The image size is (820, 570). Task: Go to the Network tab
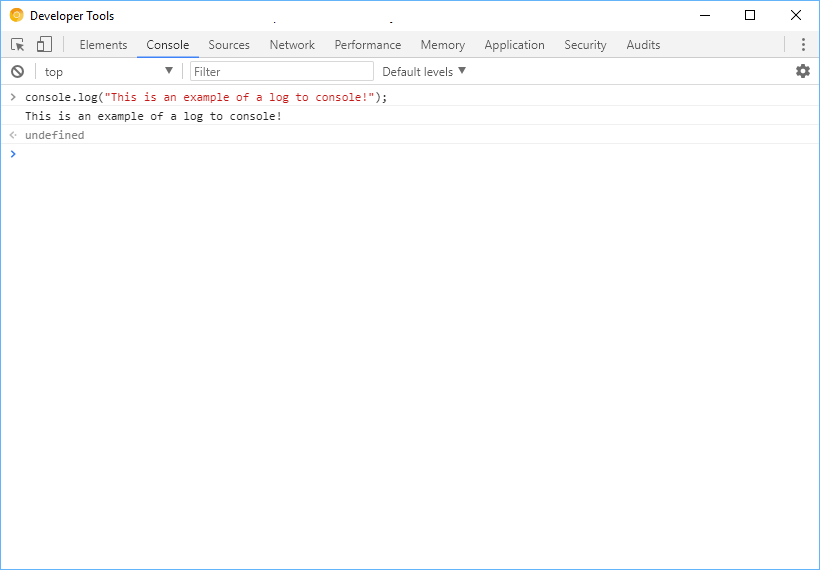click(x=292, y=45)
